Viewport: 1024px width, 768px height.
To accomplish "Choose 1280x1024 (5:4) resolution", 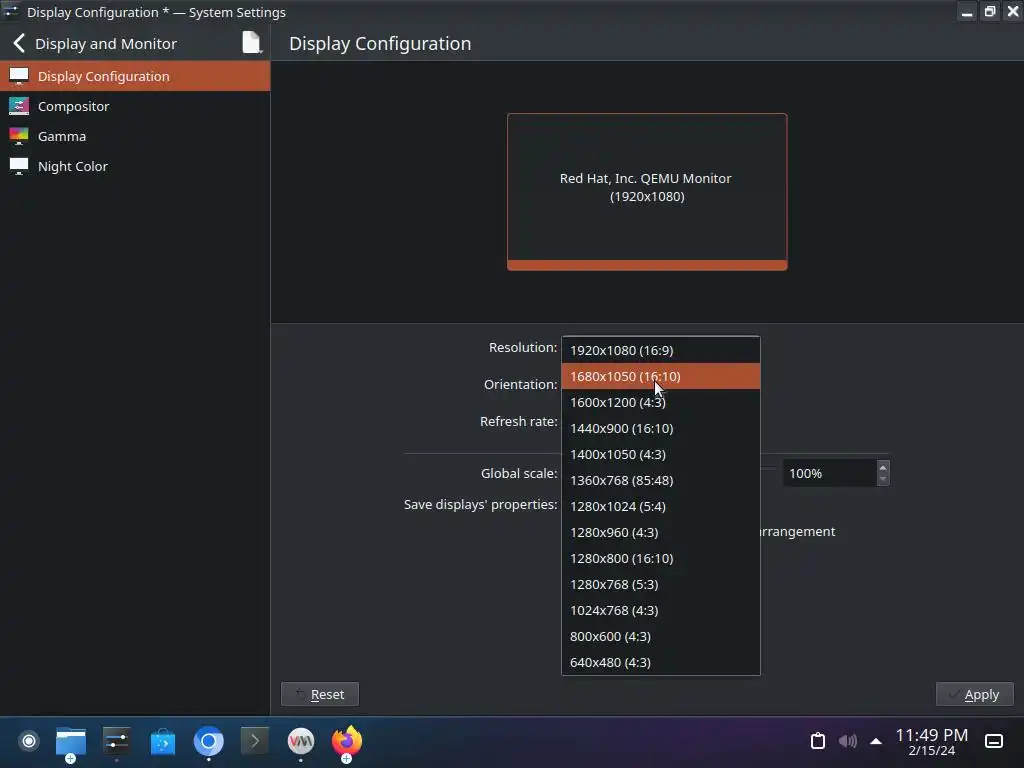I will [661, 506].
